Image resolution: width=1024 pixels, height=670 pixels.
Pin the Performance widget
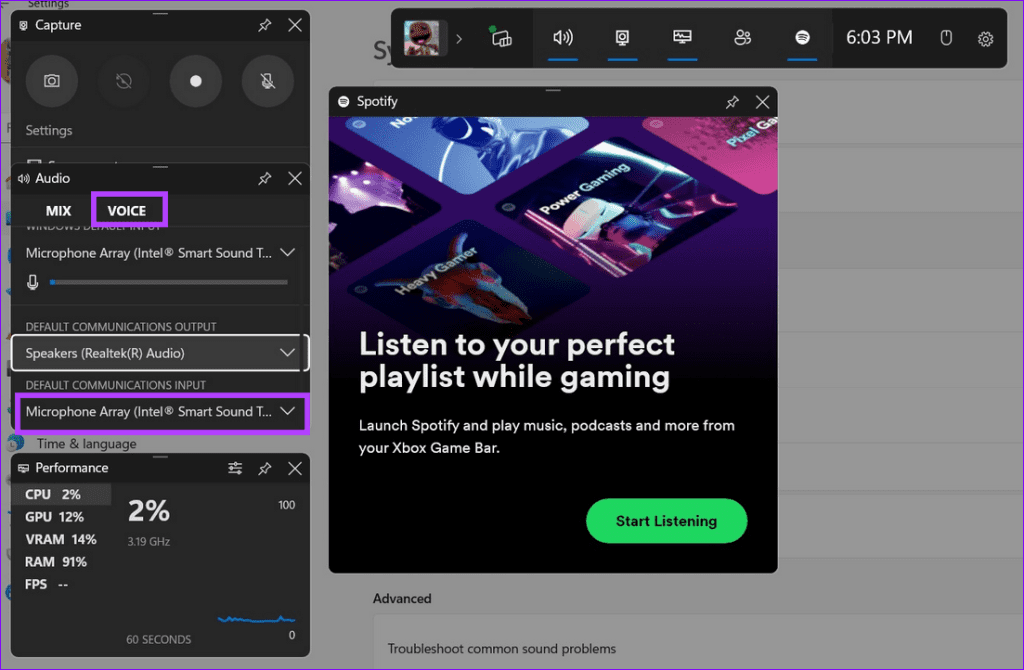(265, 468)
